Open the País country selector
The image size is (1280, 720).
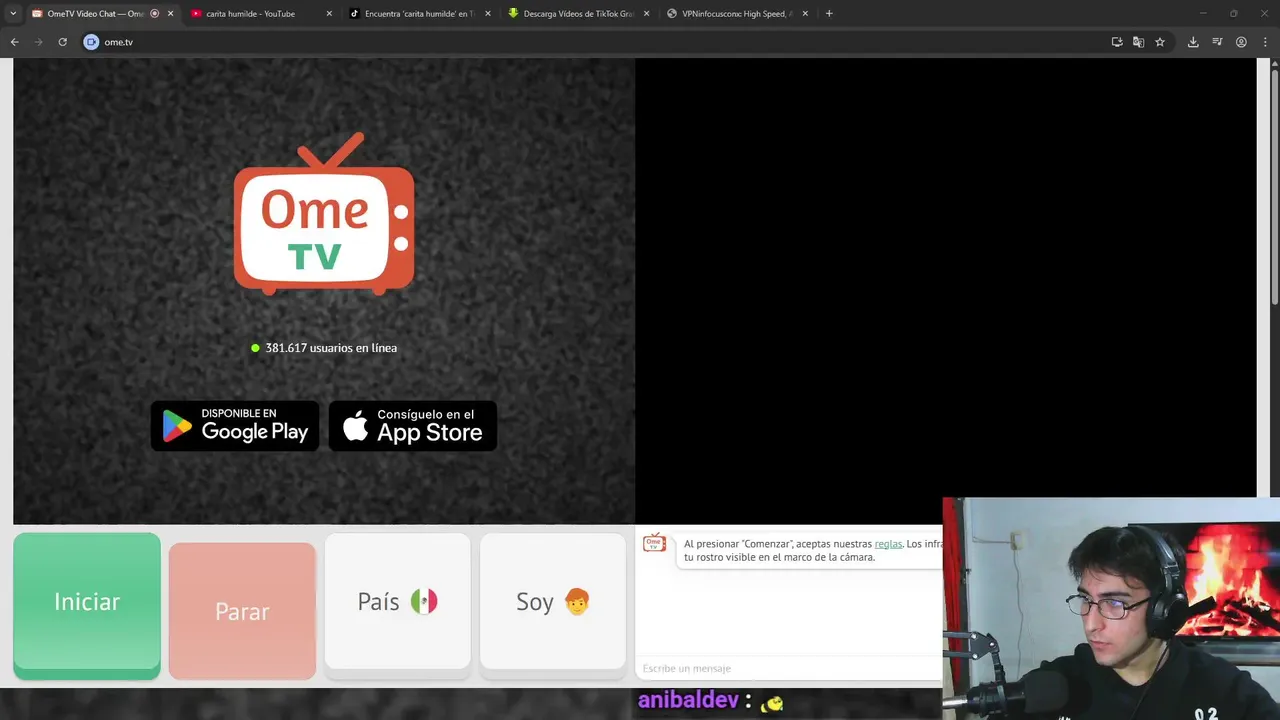pos(397,601)
